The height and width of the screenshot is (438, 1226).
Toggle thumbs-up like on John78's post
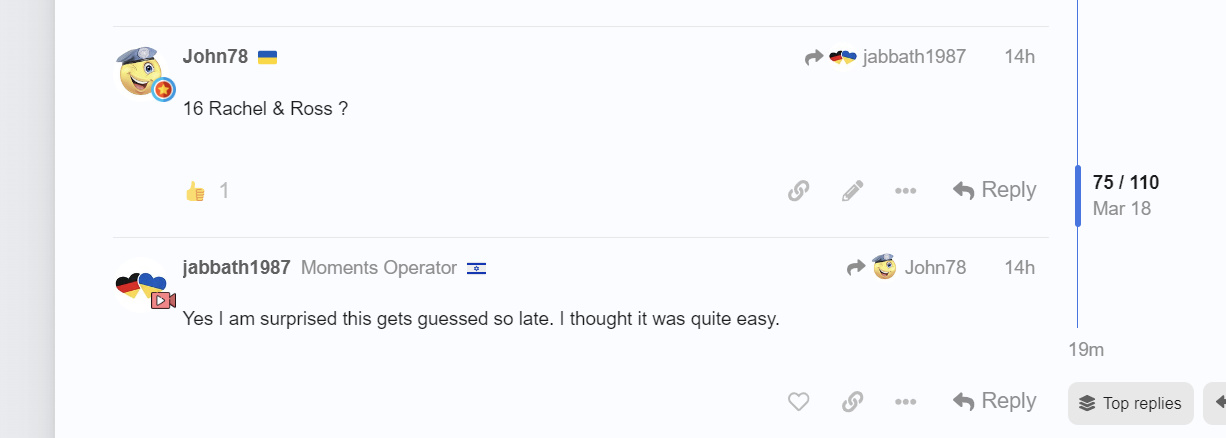pyautogui.click(x=195, y=191)
